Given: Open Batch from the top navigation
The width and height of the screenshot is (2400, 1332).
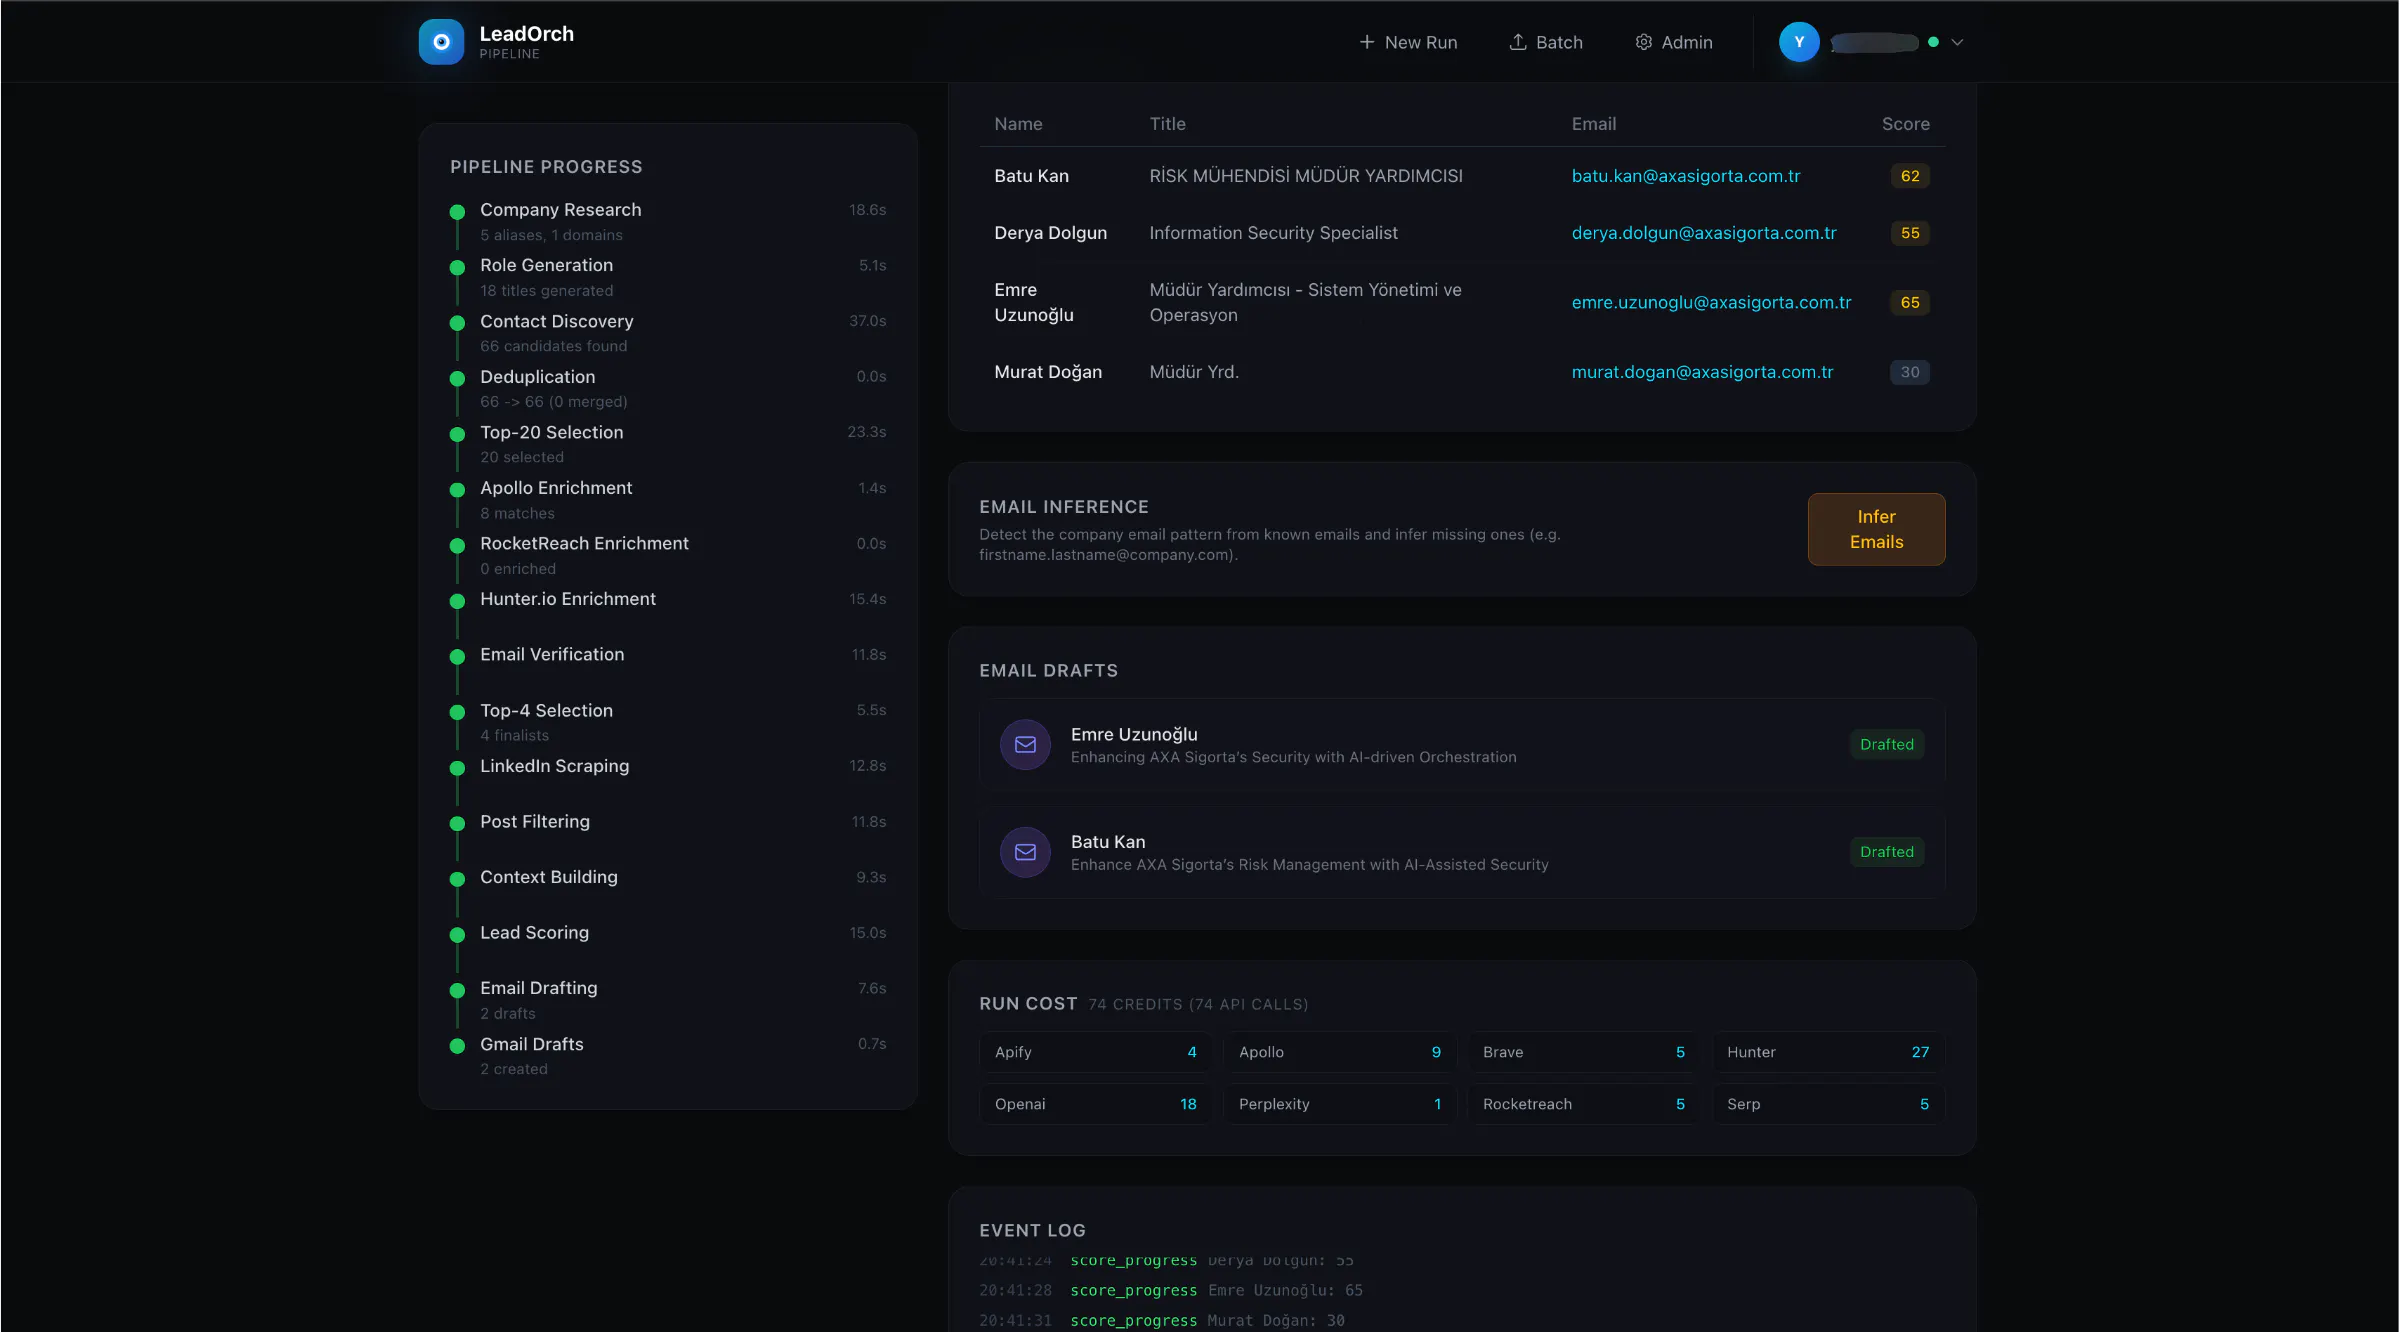Looking at the screenshot, I should coord(1546,42).
